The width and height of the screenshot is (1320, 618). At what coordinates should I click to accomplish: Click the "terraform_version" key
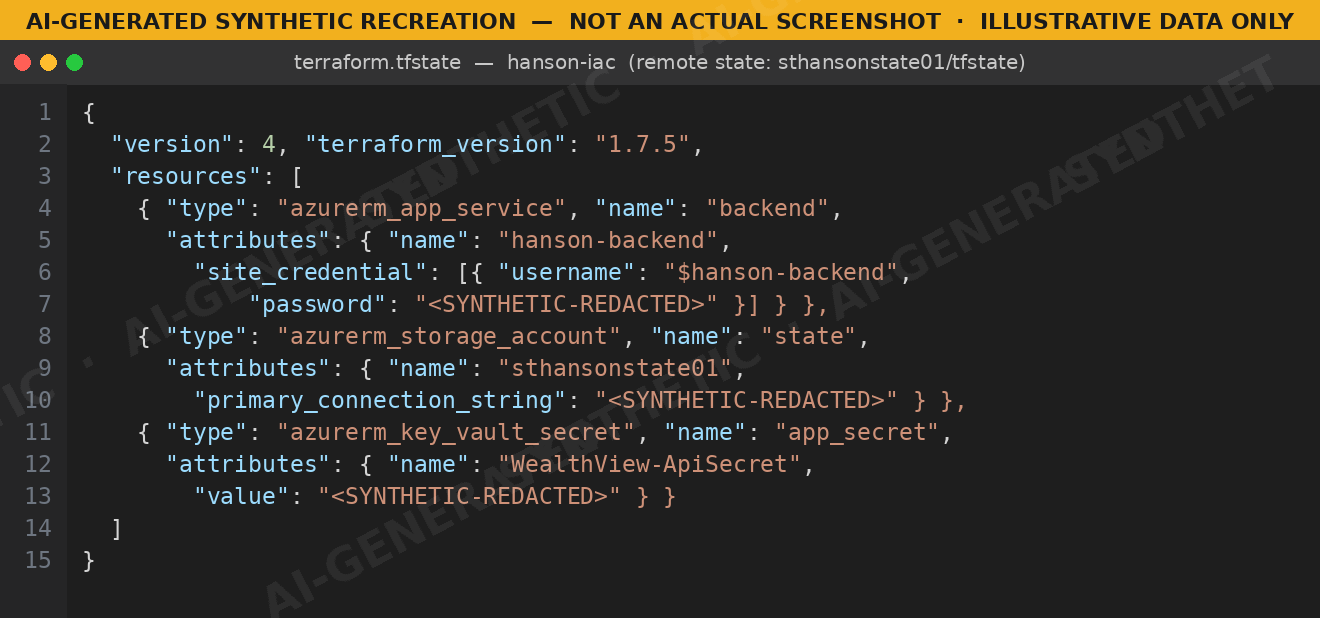[x=436, y=144]
